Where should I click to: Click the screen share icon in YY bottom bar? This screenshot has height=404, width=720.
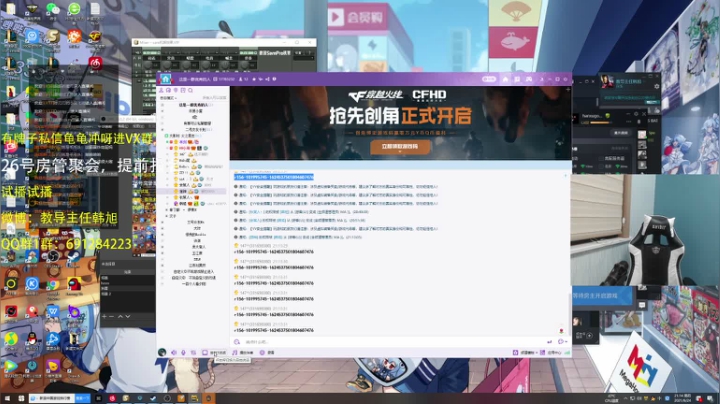(205, 353)
